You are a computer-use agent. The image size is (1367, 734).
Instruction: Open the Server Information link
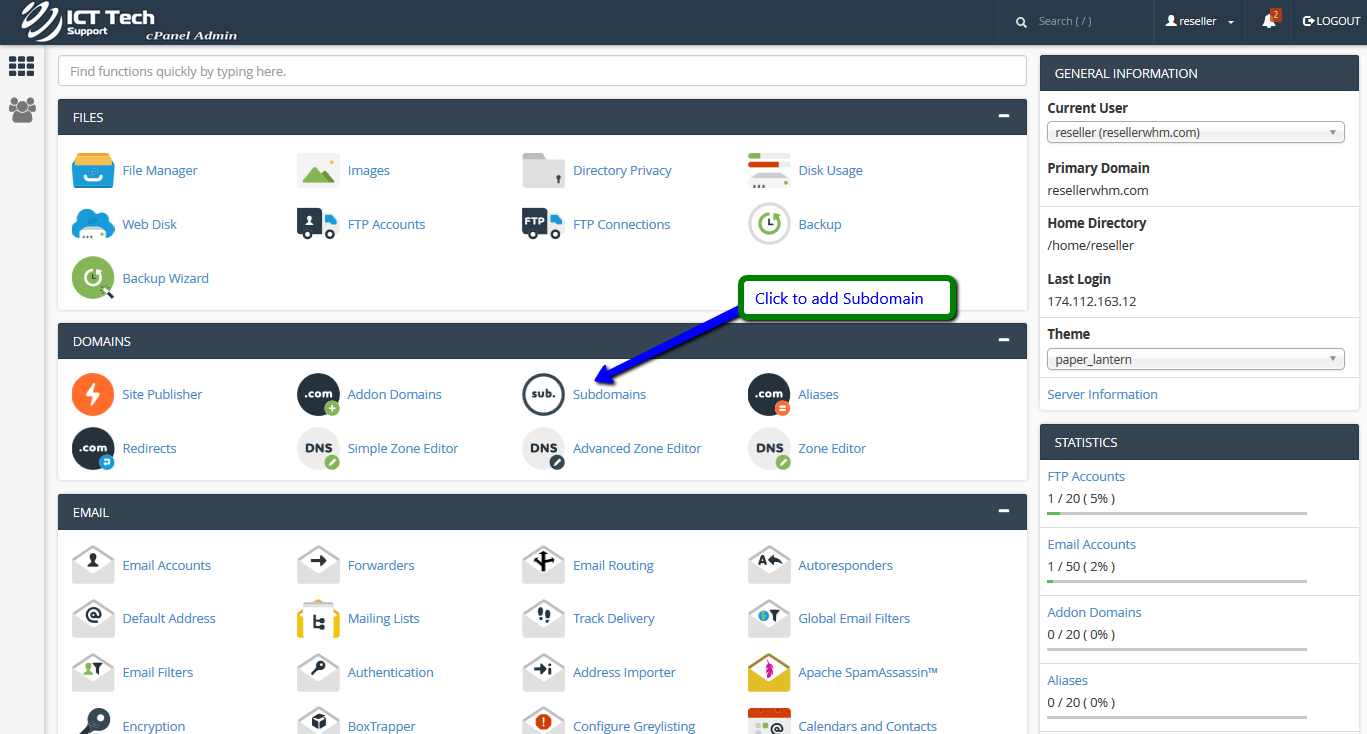pos(1102,394)
